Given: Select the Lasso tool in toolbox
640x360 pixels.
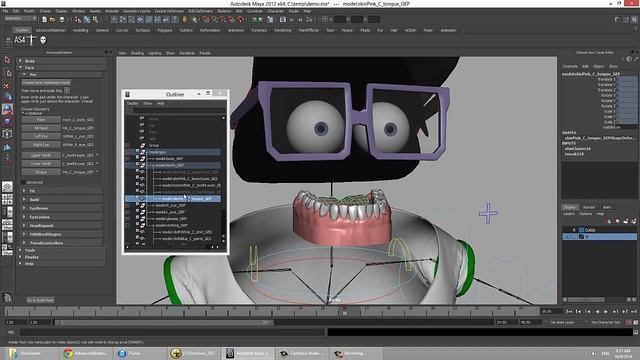Looking at the screenshot, I should 7,73.
